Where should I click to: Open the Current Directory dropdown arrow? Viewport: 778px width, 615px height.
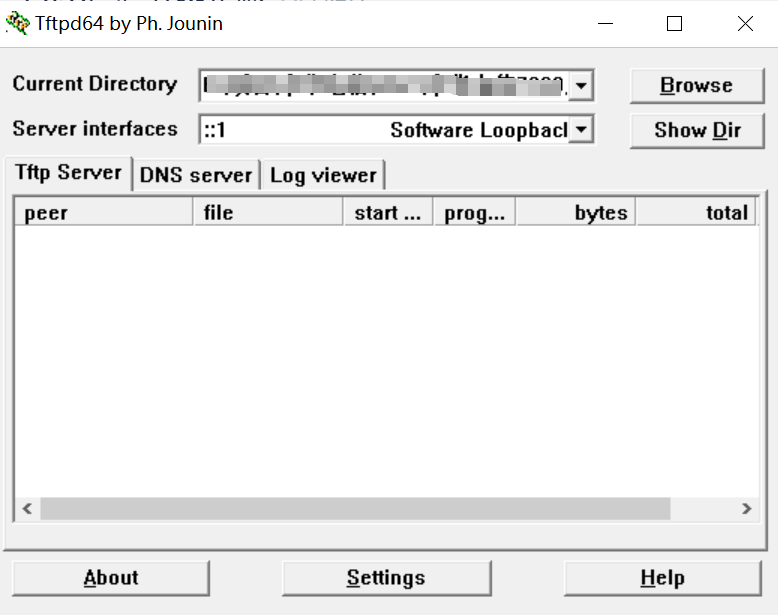(581, 85)
